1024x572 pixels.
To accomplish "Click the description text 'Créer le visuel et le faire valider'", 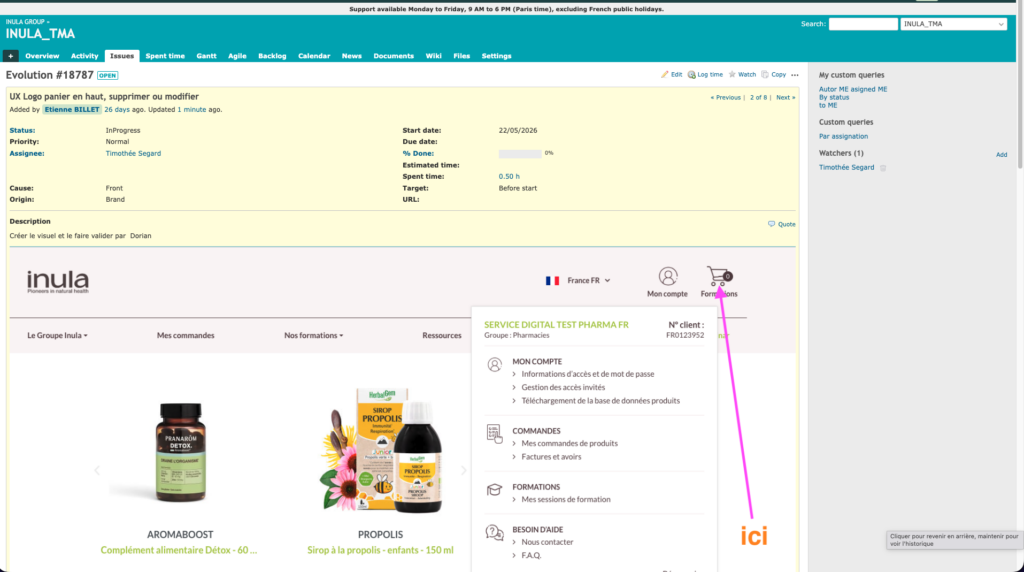I will [67, 236].
